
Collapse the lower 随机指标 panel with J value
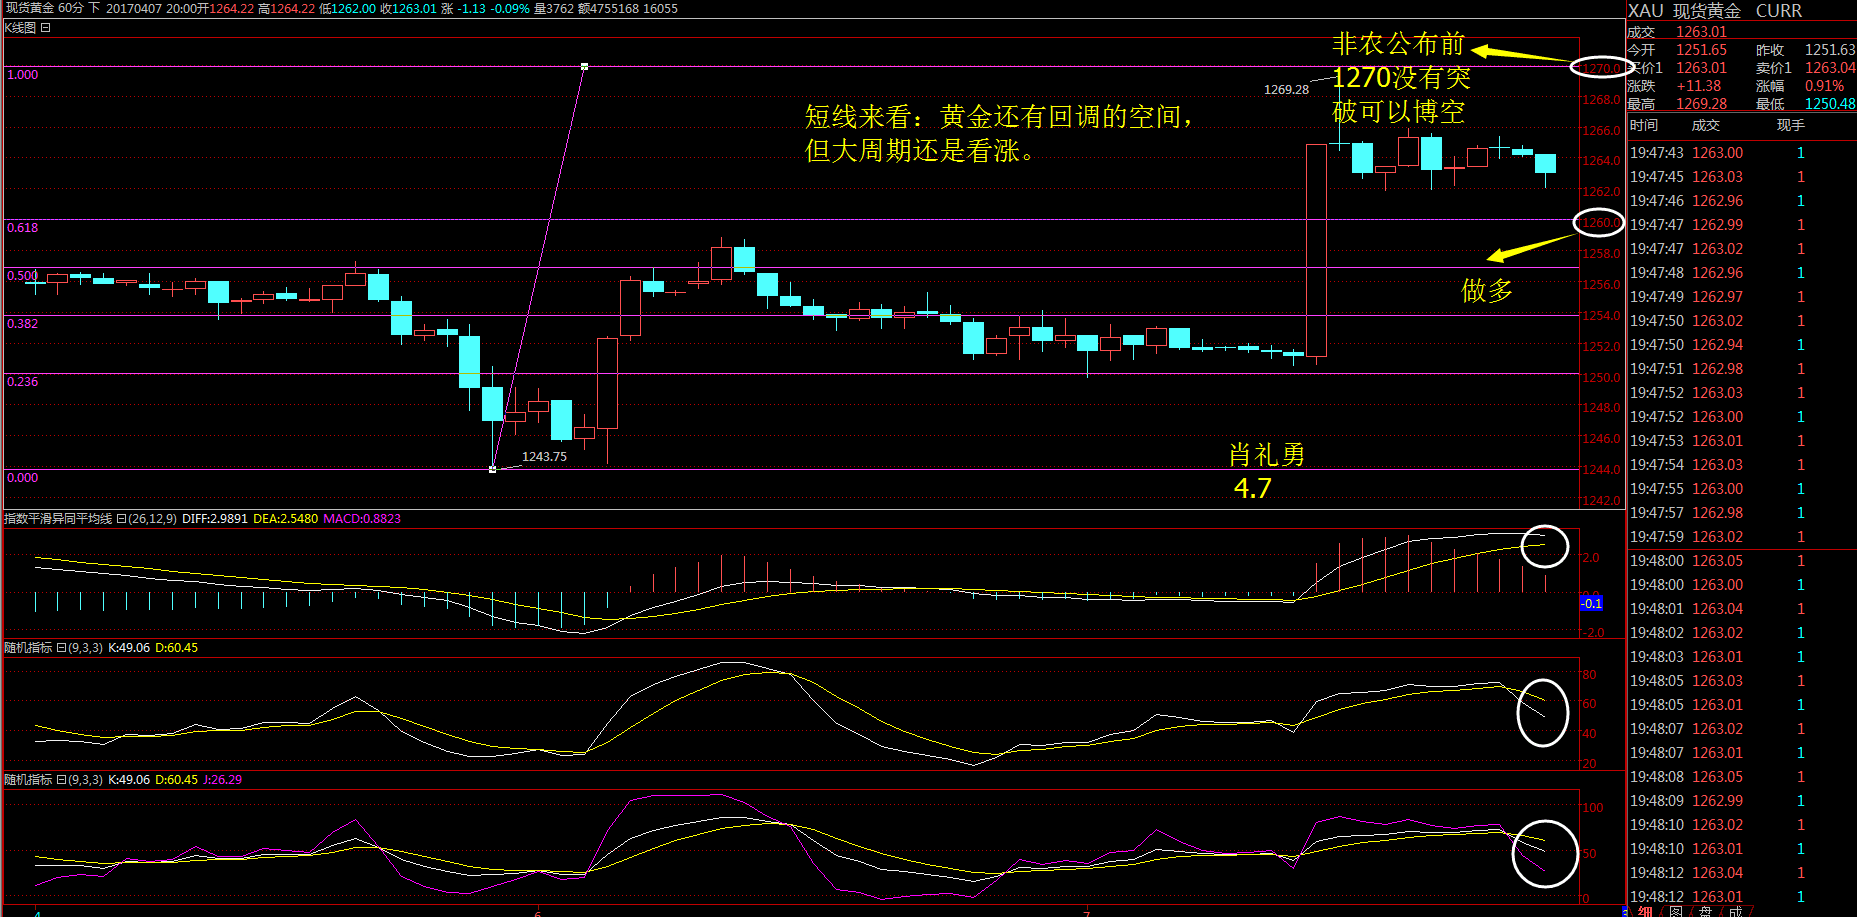tap(61, 780)
